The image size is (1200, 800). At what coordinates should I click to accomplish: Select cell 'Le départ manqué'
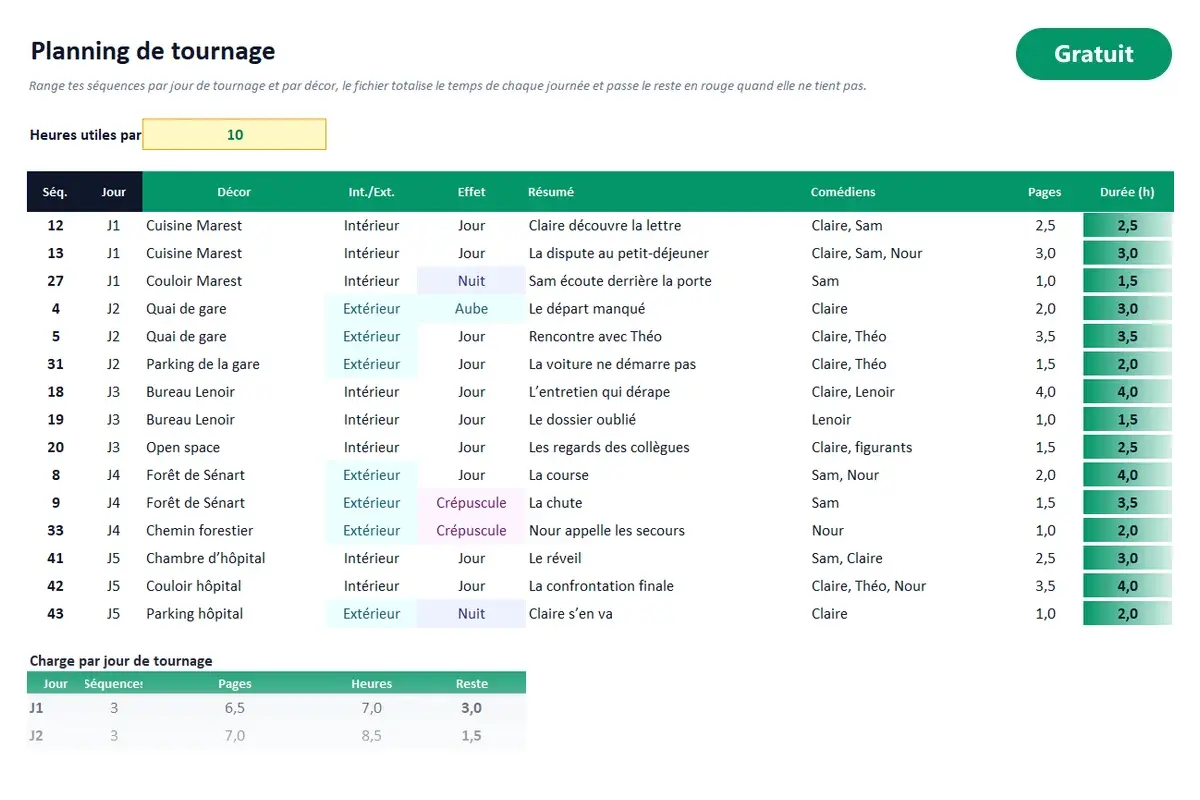click(587, 309)
